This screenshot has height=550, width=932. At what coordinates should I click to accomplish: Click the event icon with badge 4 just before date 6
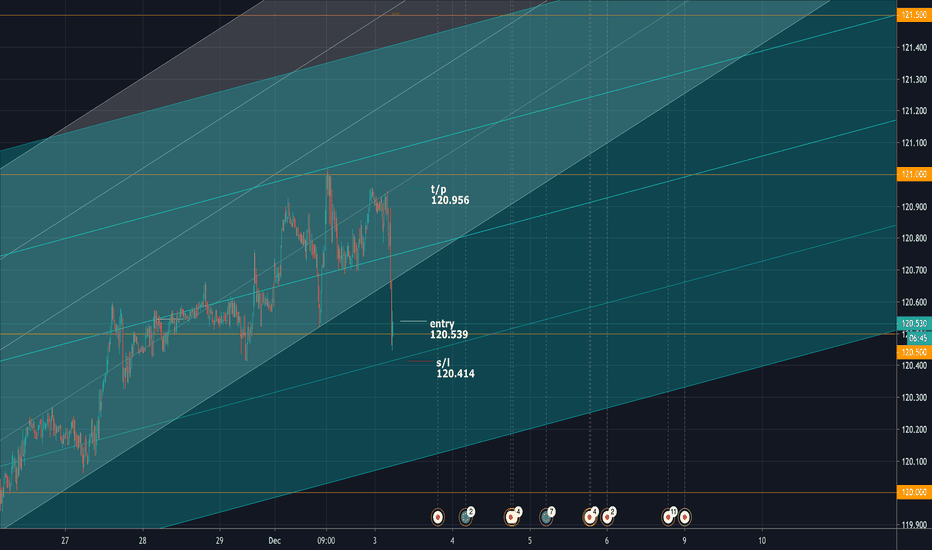(590, 517)
